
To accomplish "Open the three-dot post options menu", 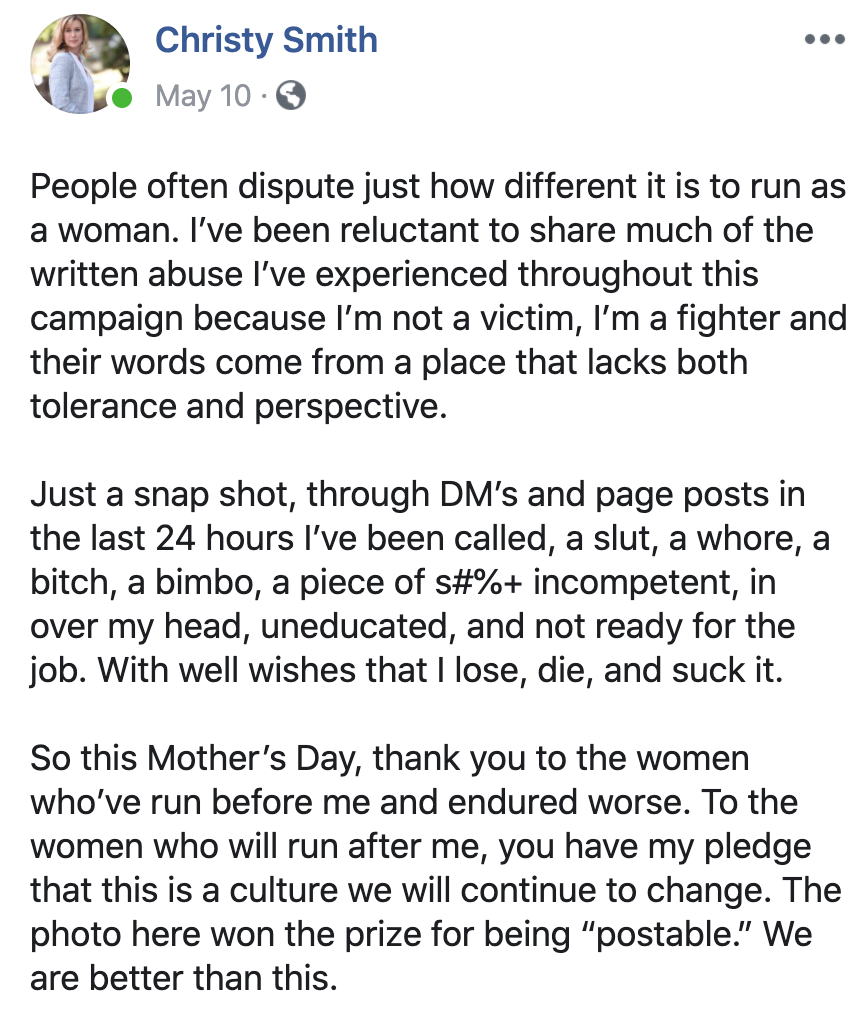I will pyautogui.click(x=824, y=40).
